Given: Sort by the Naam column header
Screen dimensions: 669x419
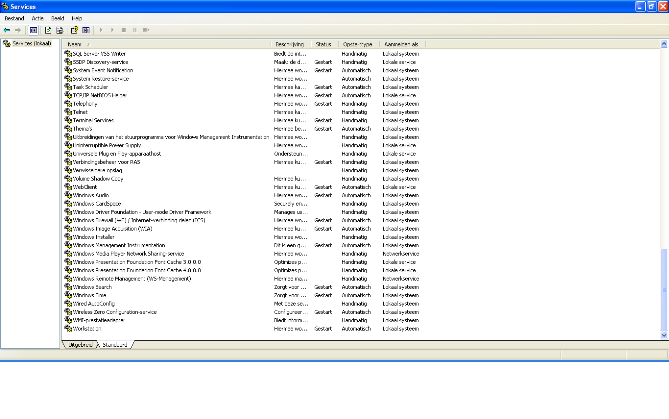Looking at the screenshot, I should [x=166, y=44].
